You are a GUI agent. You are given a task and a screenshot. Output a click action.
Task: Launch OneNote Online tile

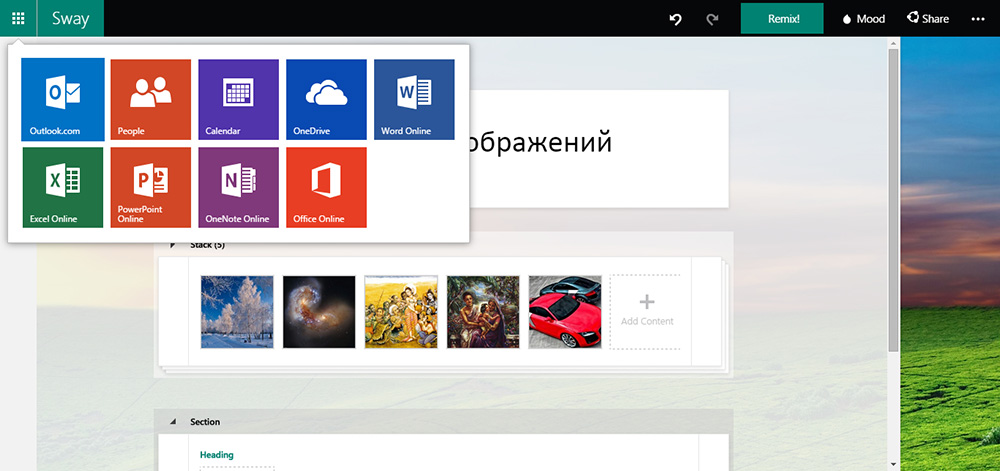pos(239,187)
